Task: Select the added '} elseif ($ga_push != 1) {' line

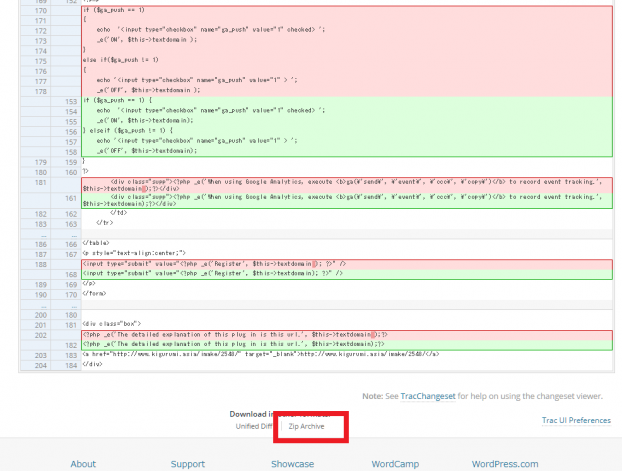Action: (x=128, y=131)
